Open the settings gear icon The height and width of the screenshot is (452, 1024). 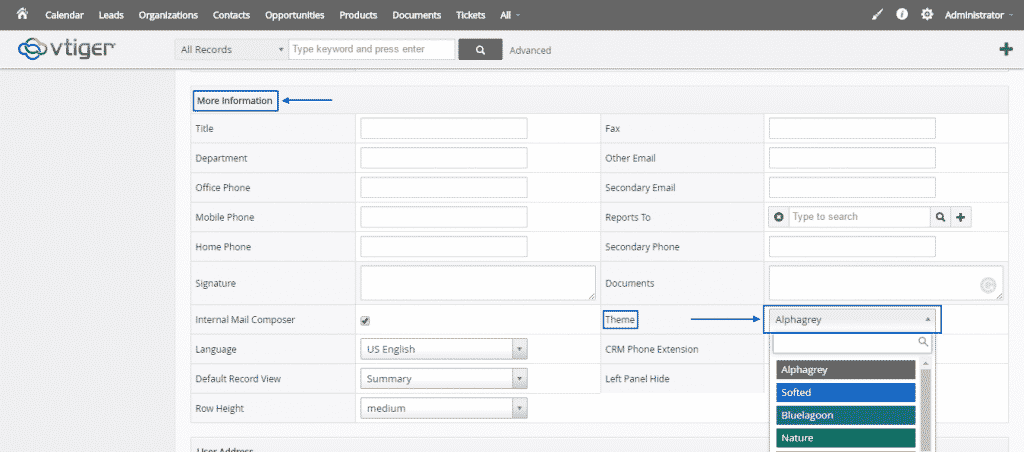pos(927,14)
